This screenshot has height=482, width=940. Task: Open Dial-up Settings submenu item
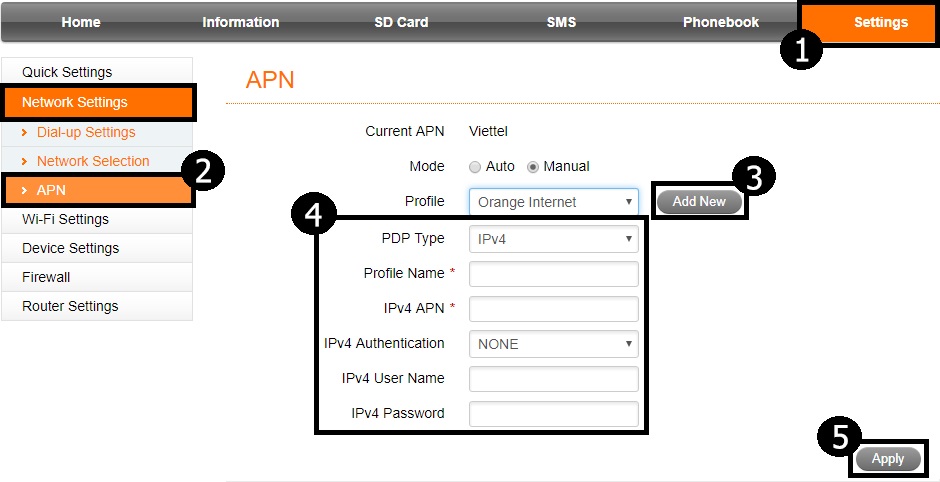[x=86, y=132]
